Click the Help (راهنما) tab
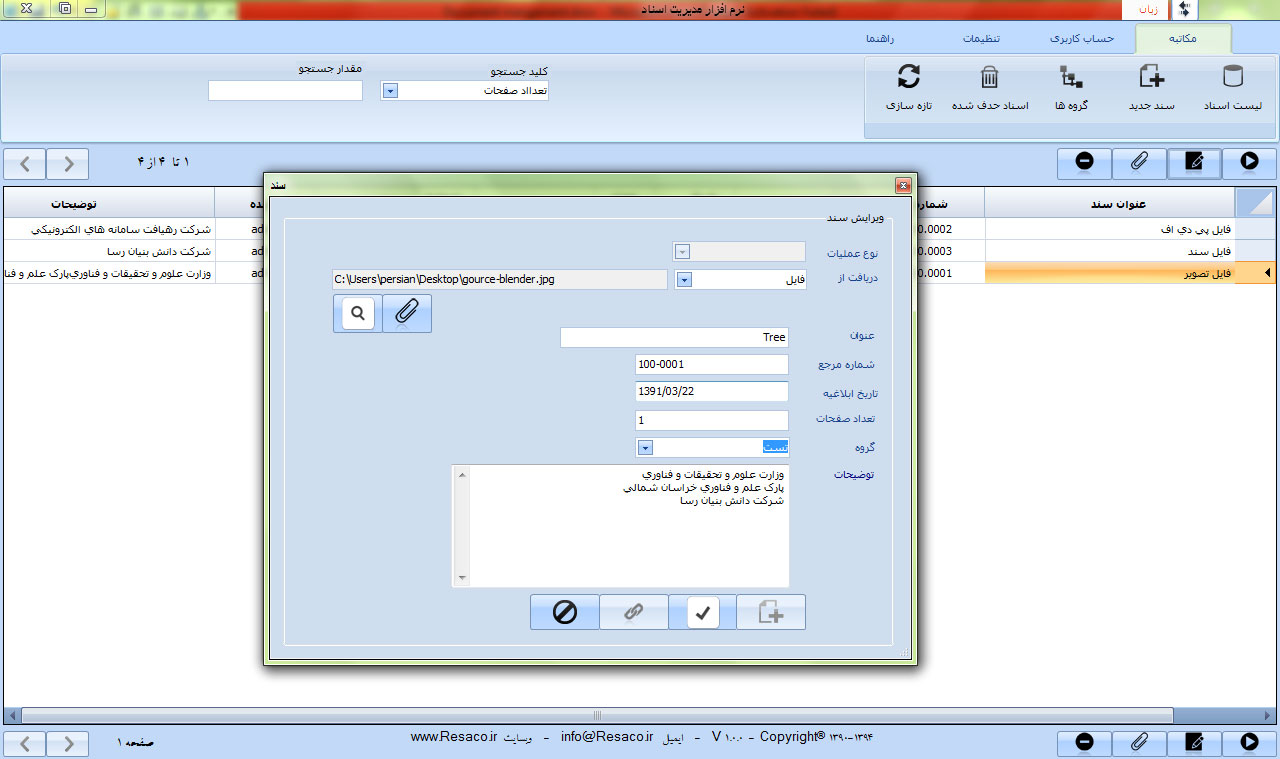Viewport: 1280px width, 759px height. pos(880,39)
